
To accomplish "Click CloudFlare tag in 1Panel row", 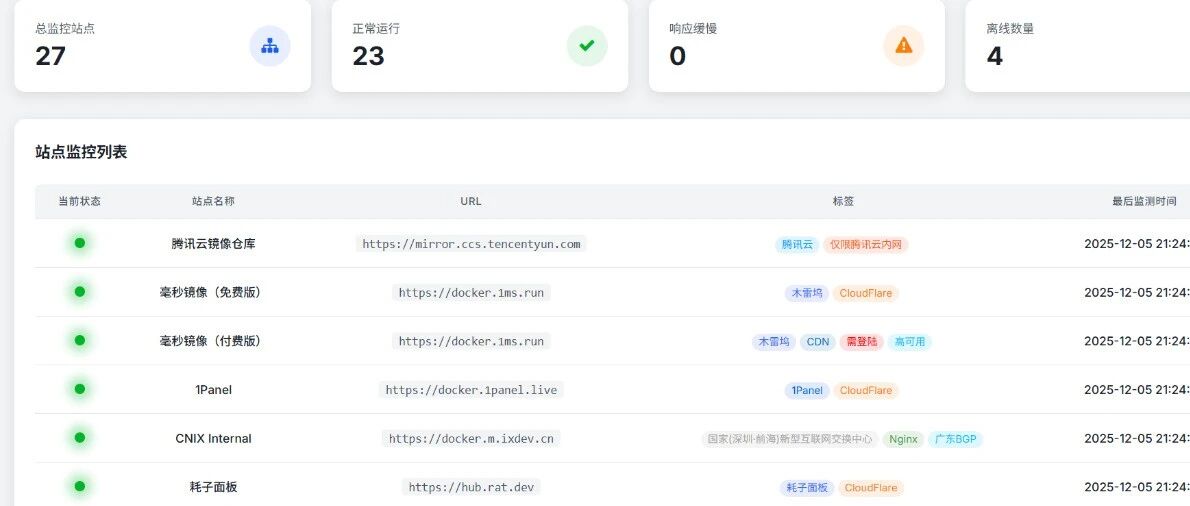I will click(866, 390).
